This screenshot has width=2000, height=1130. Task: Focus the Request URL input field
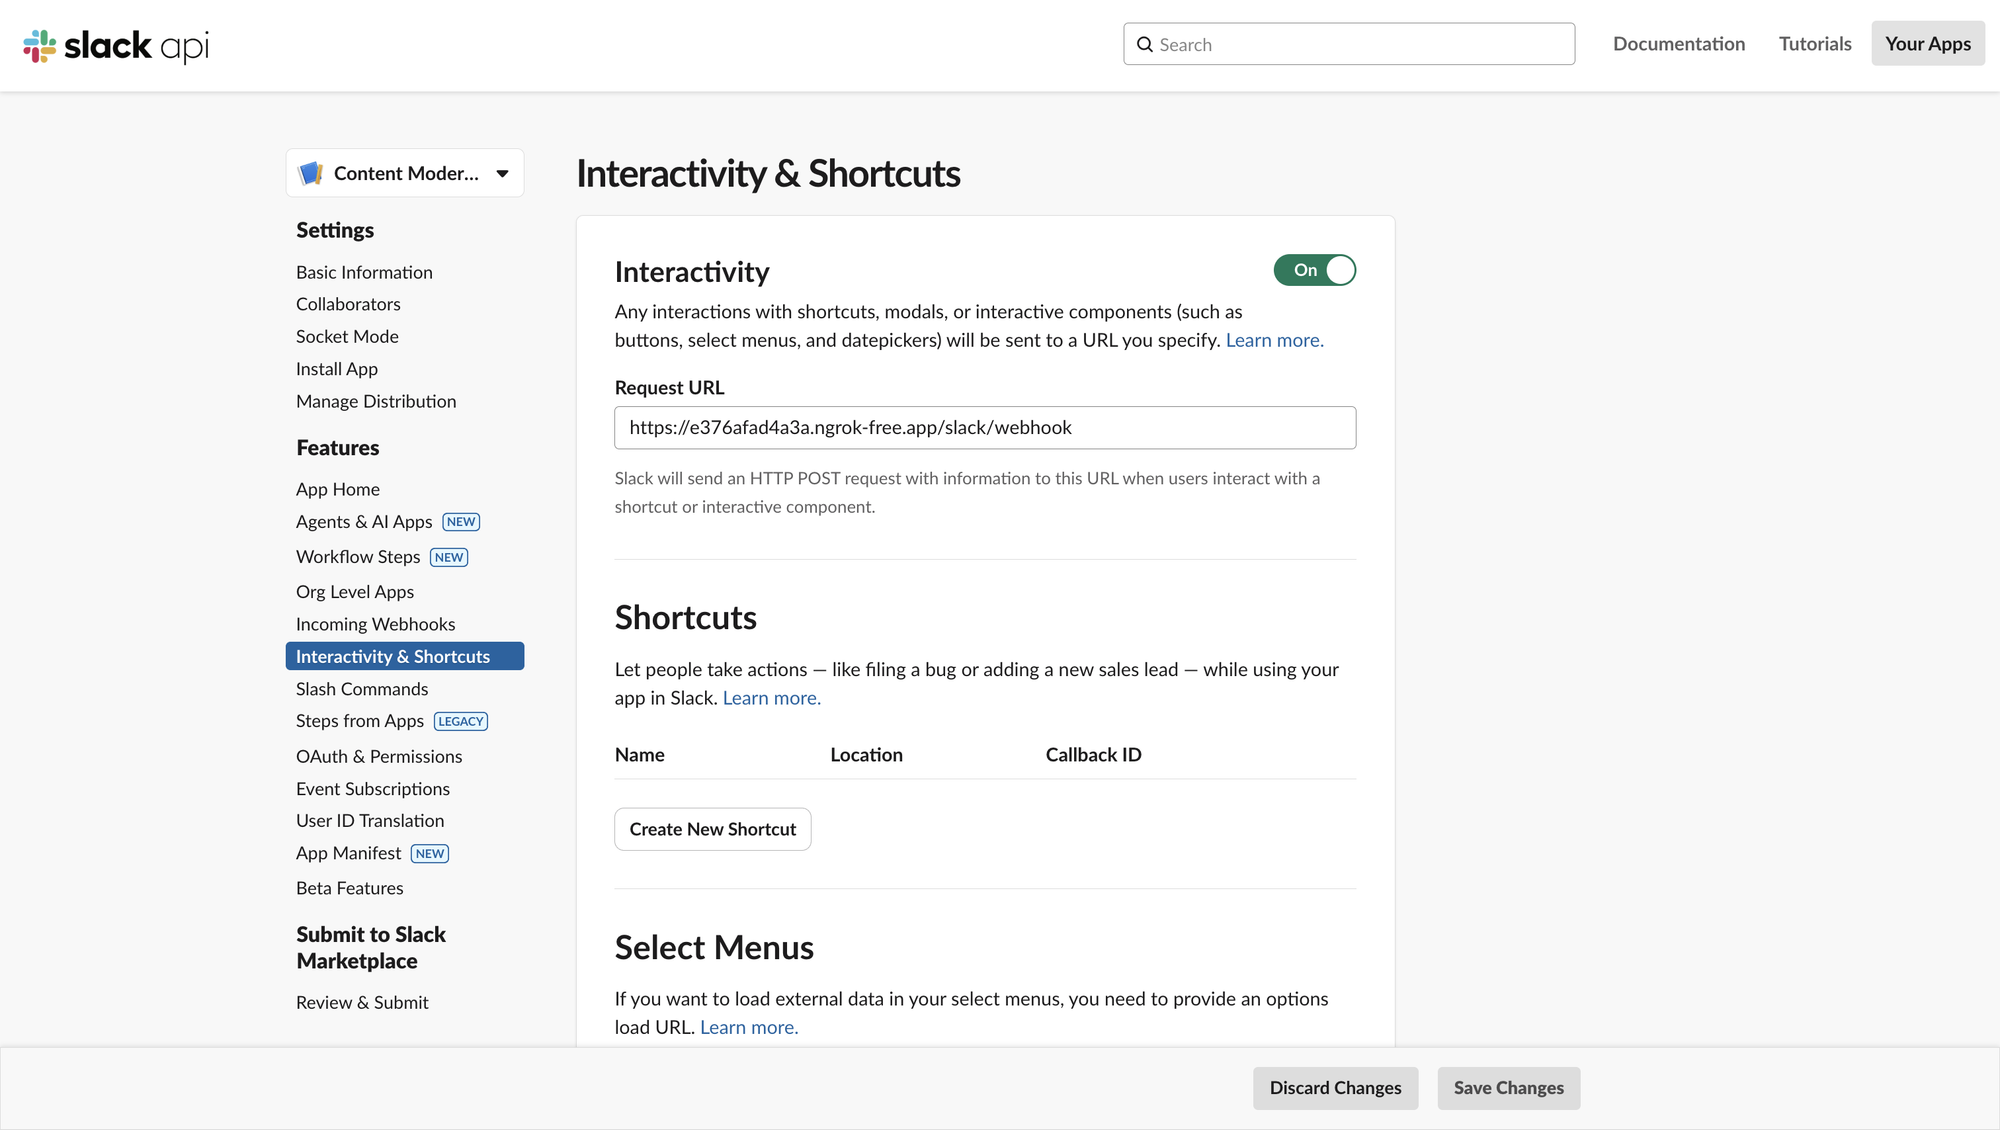[x=984, y=428]
